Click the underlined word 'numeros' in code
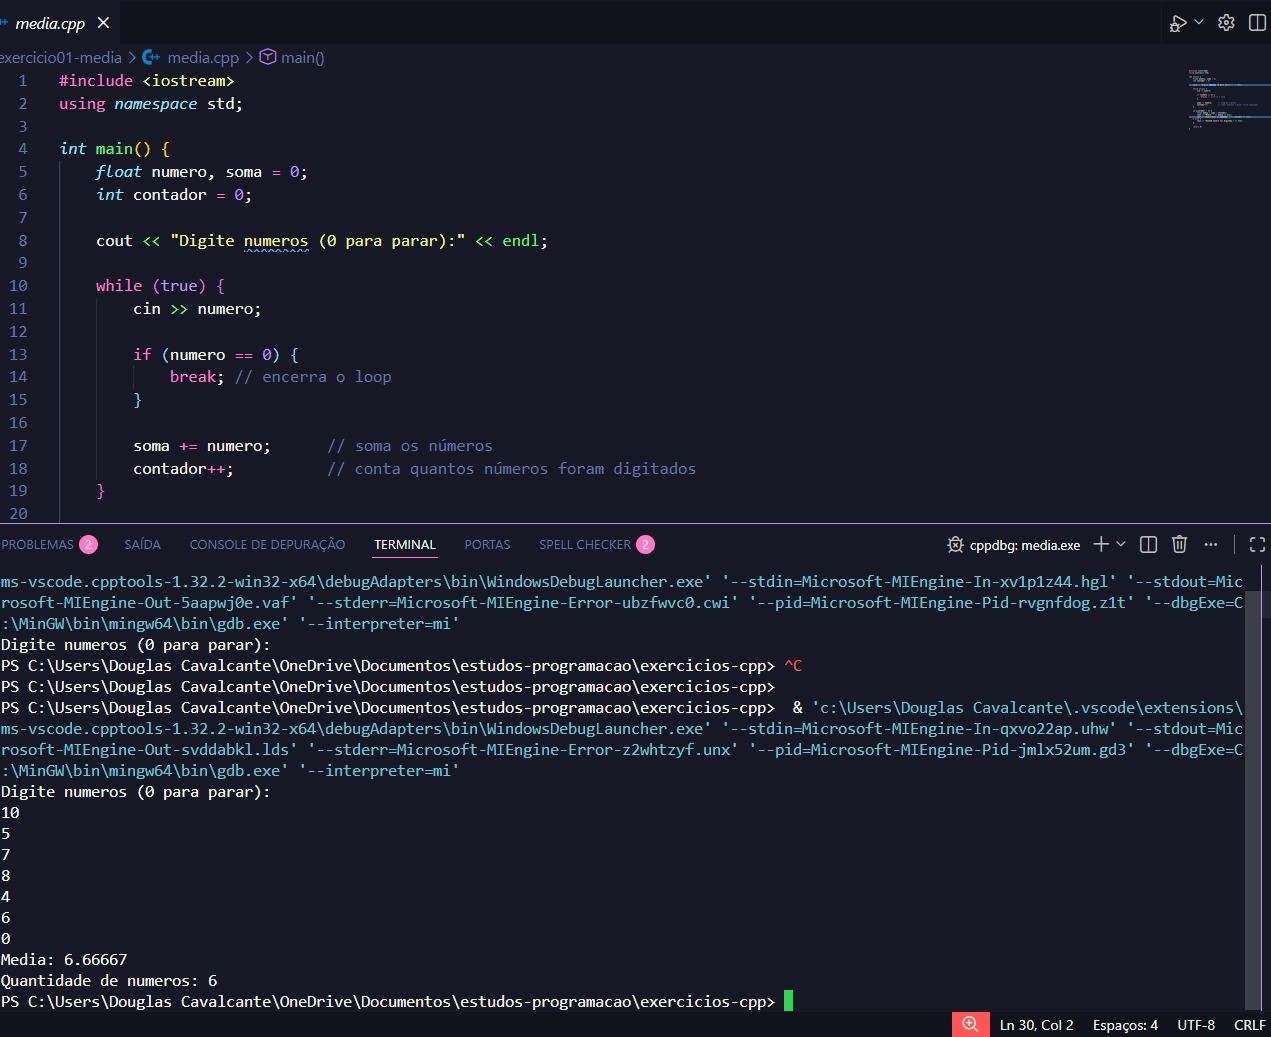1271x1037 pixels. coord(275,241)
